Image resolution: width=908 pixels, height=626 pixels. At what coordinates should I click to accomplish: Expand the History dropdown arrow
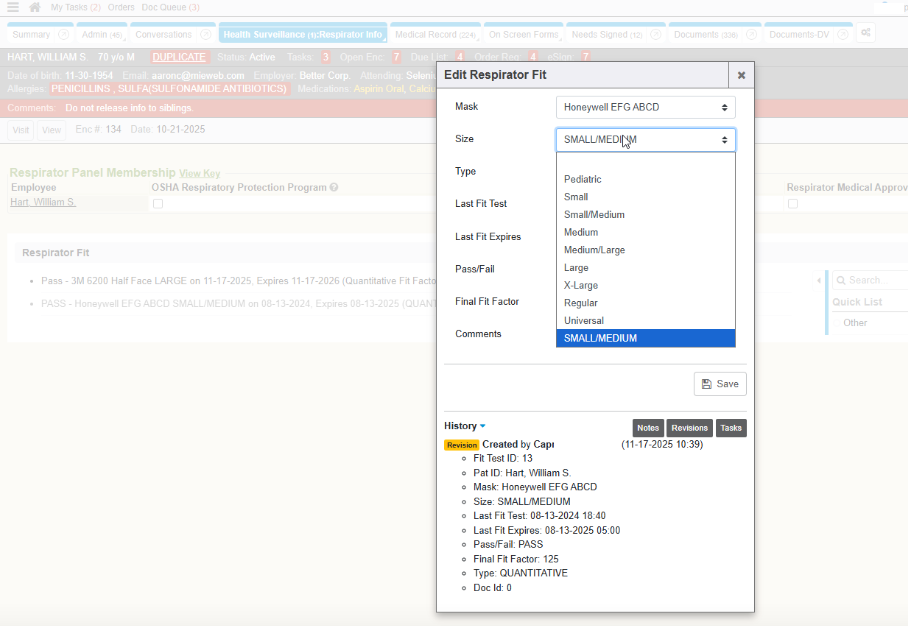(x=482, y=426)
